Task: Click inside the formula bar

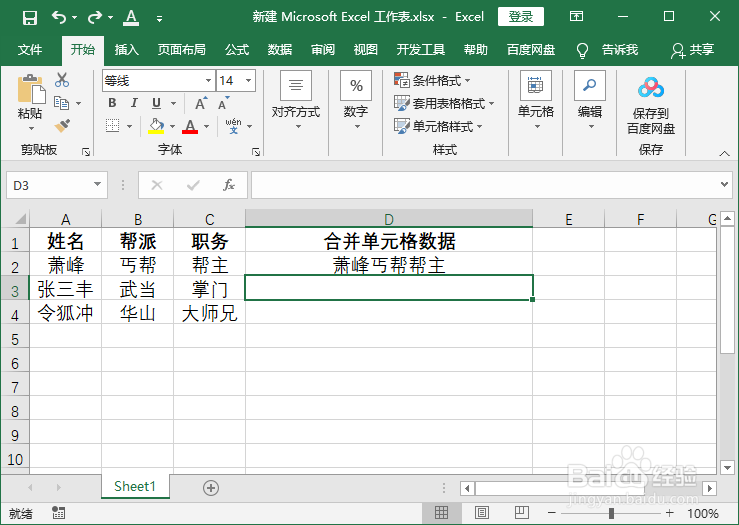Action: (484, 185)
